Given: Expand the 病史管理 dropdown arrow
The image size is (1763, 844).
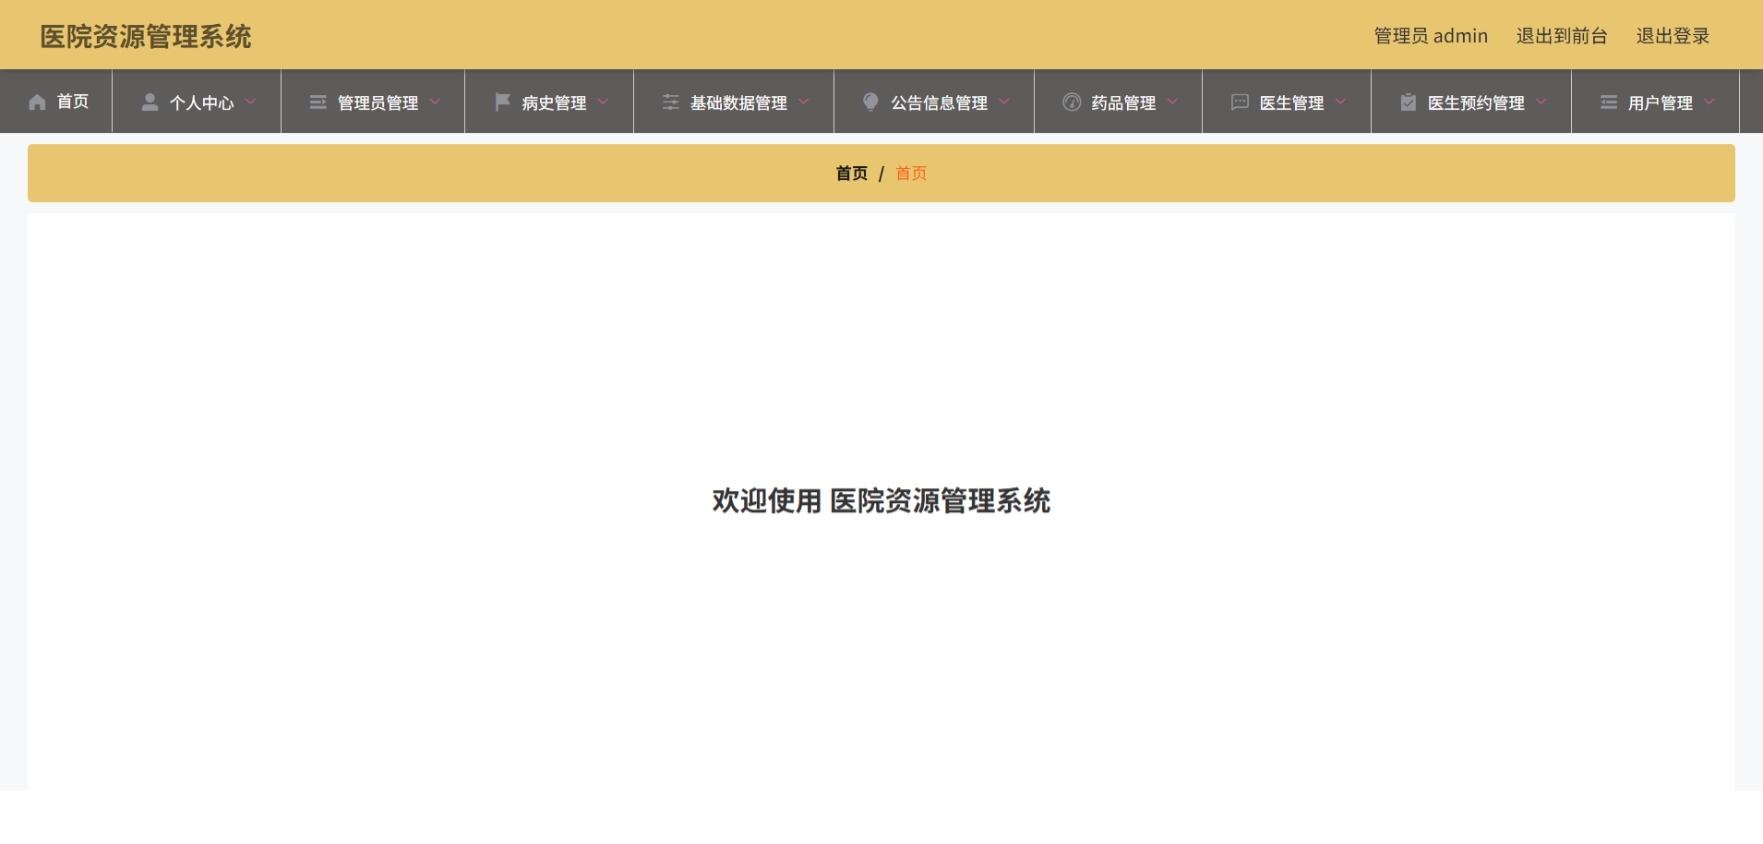Looking at the screenshot, I should pos(603,102).
